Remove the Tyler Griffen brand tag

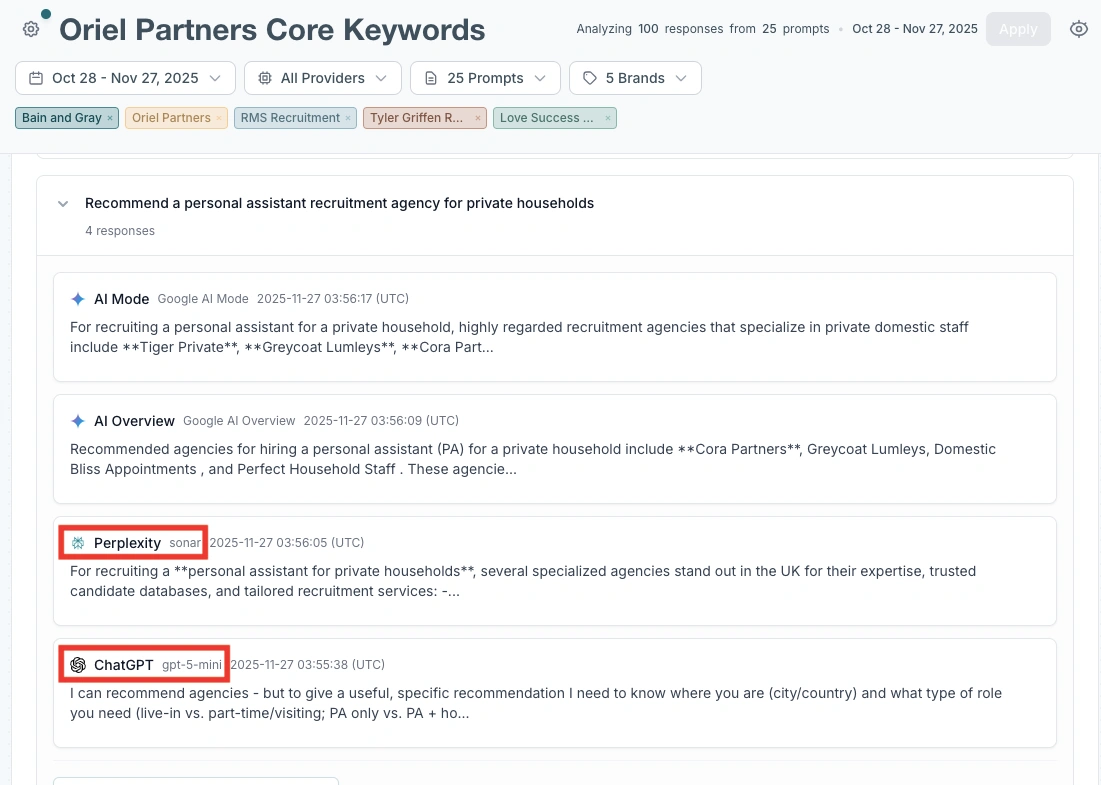[478, 118]
